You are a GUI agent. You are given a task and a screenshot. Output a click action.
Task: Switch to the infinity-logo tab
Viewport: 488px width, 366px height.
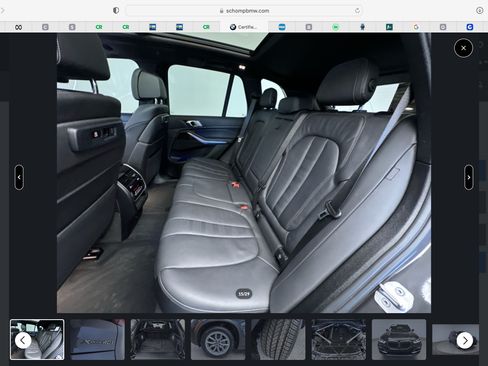point(19,27)
